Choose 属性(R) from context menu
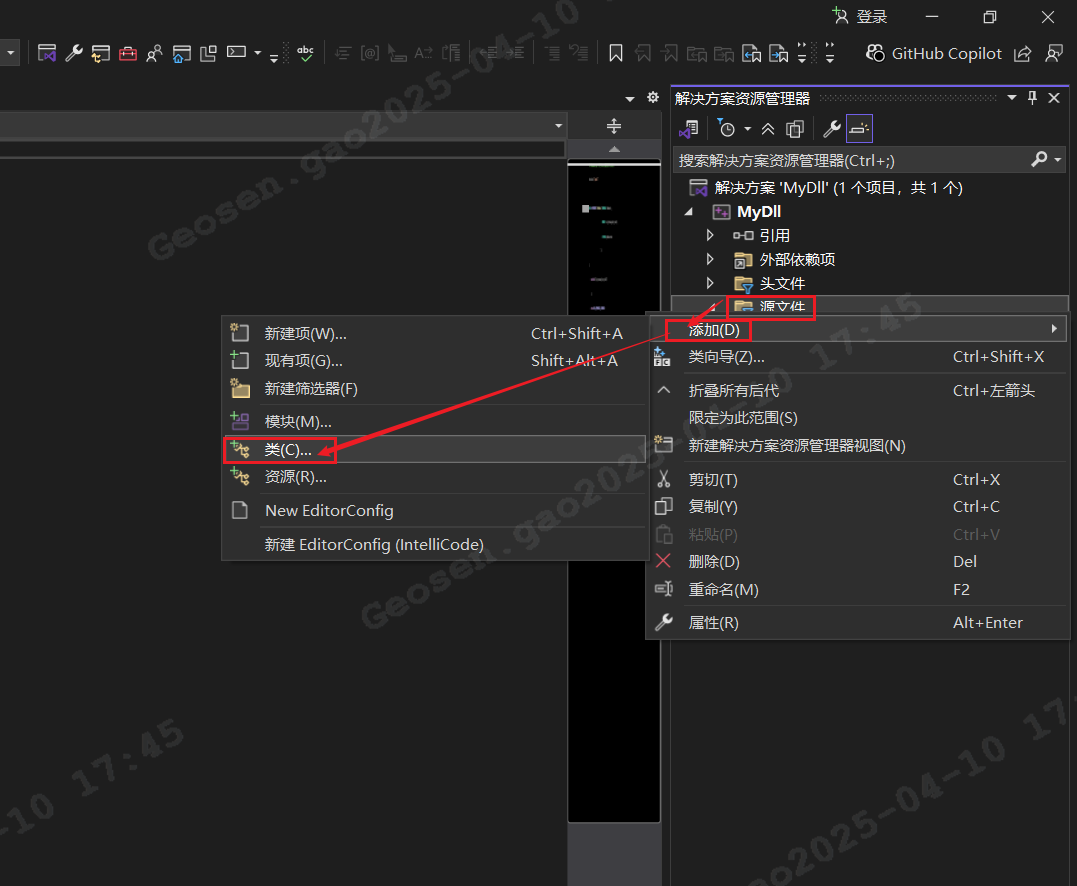Viewport: 1077px width, 886px height. (x=858, y=623)
